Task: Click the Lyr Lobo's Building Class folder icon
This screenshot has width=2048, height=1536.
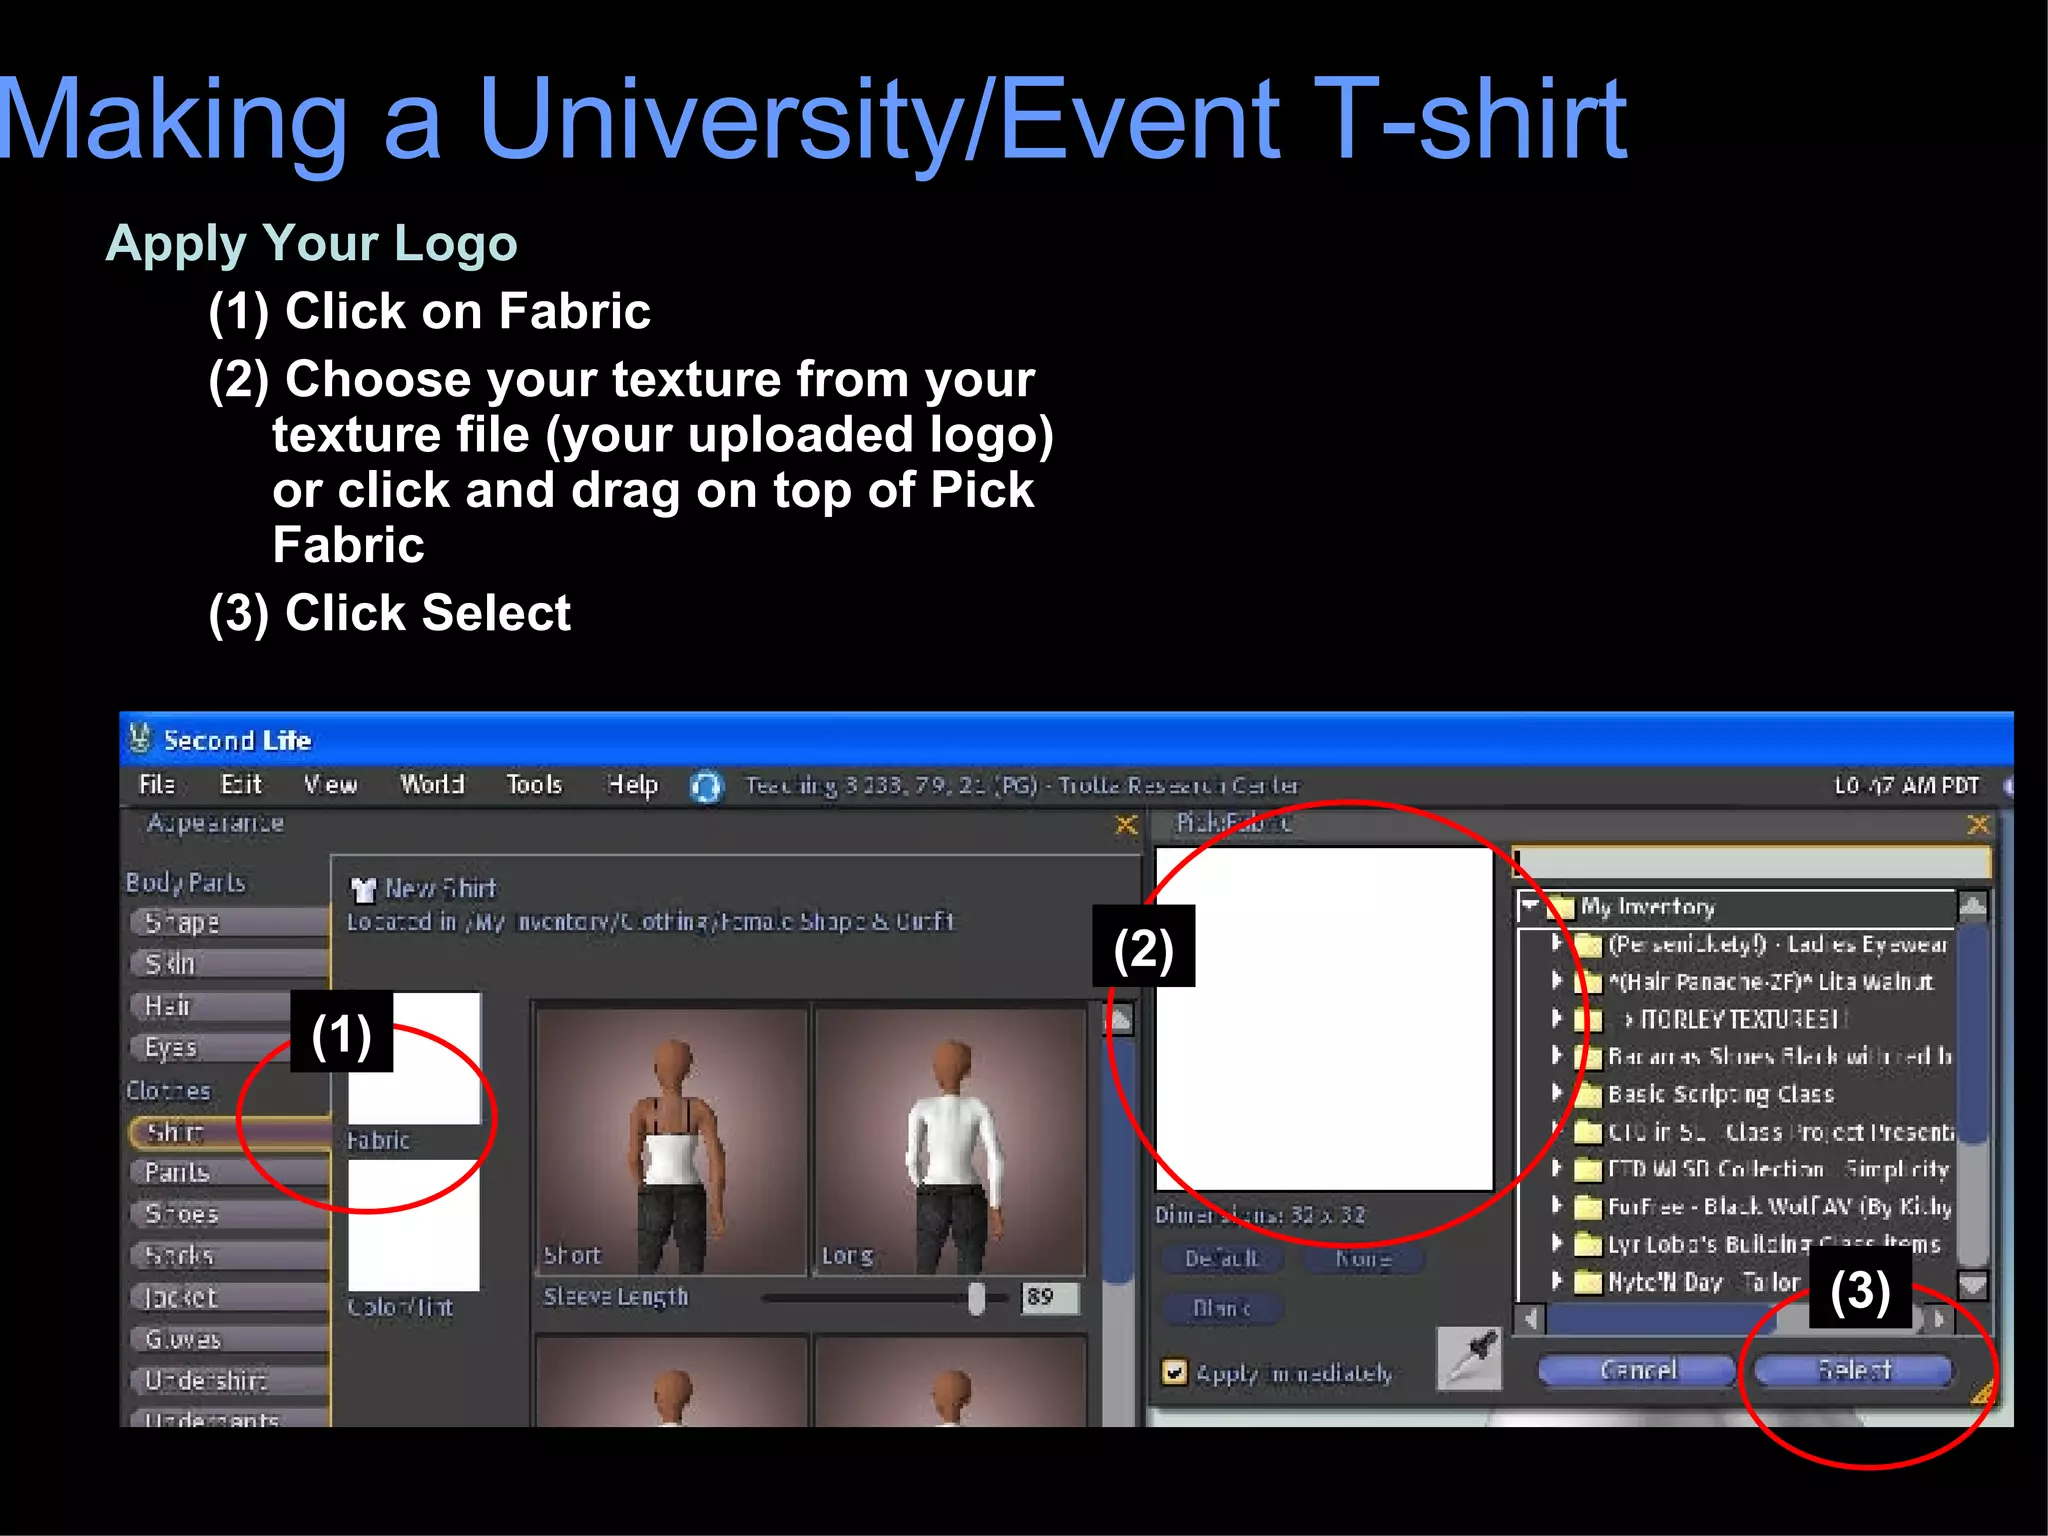Action: (x=1588, y=1244)
